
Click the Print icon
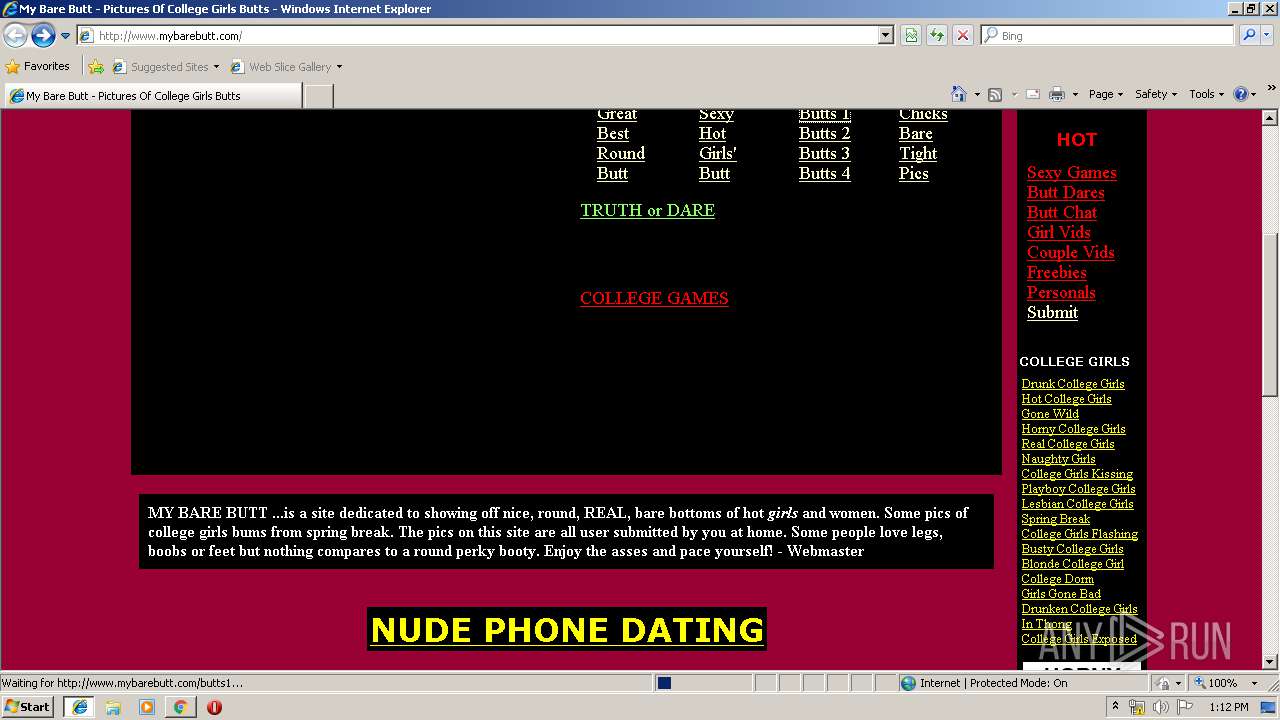(x=1057, y=94)
